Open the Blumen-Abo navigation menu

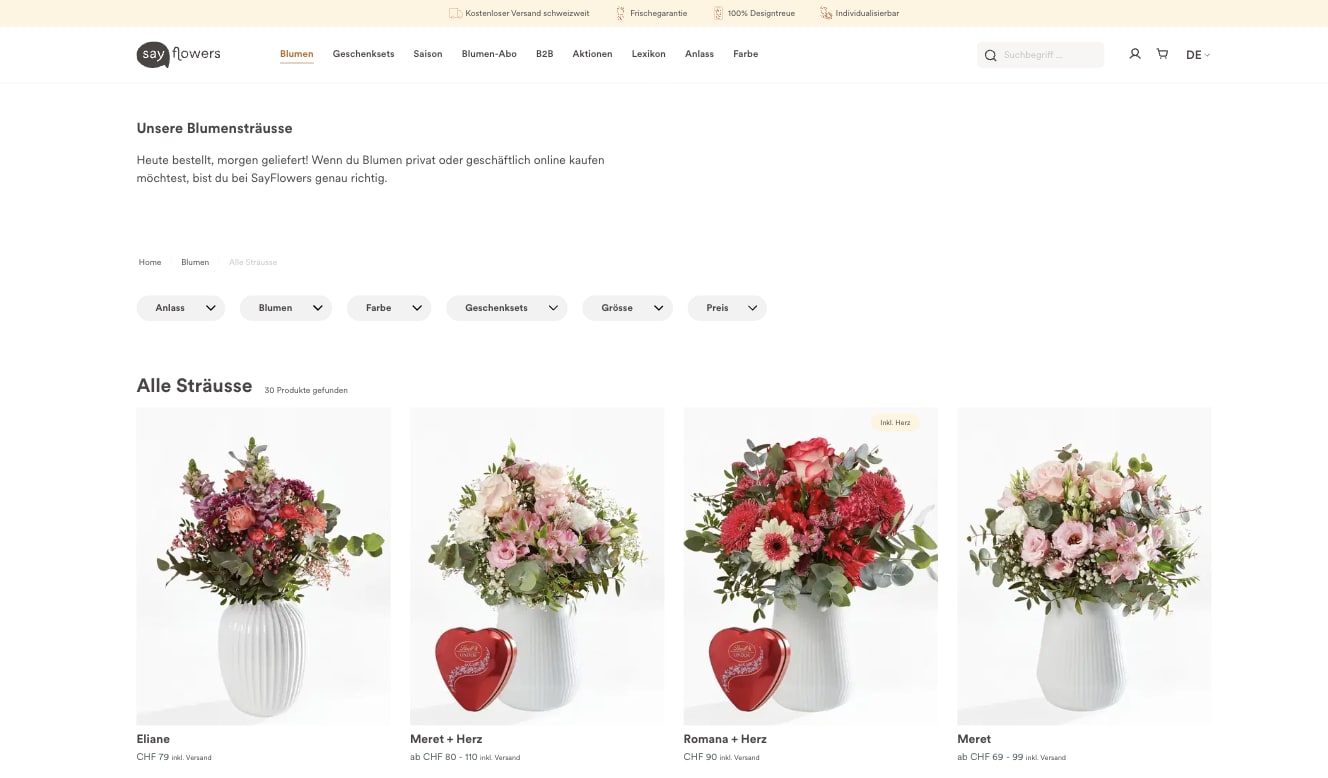489,54
